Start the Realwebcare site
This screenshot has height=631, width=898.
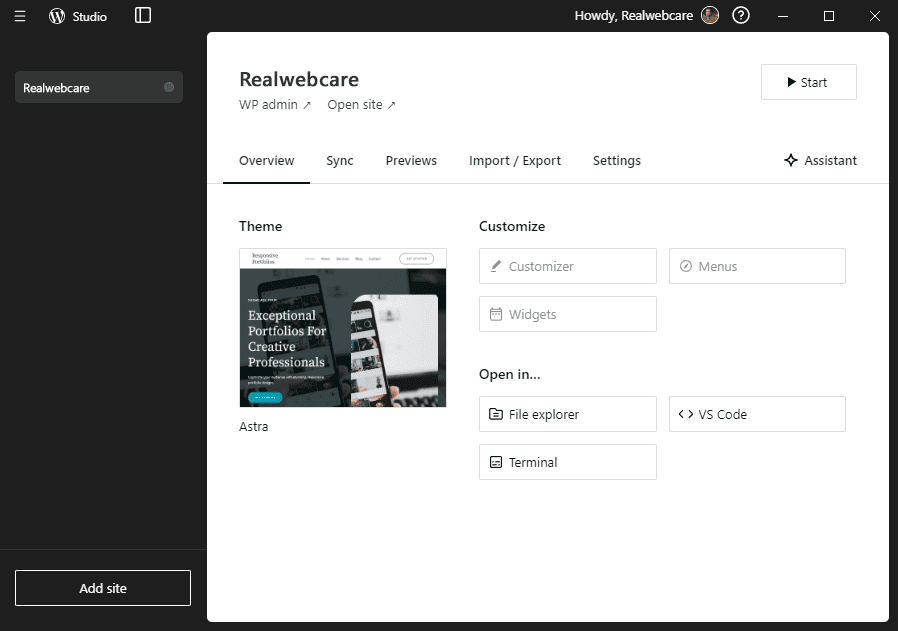tap(808, 82)
